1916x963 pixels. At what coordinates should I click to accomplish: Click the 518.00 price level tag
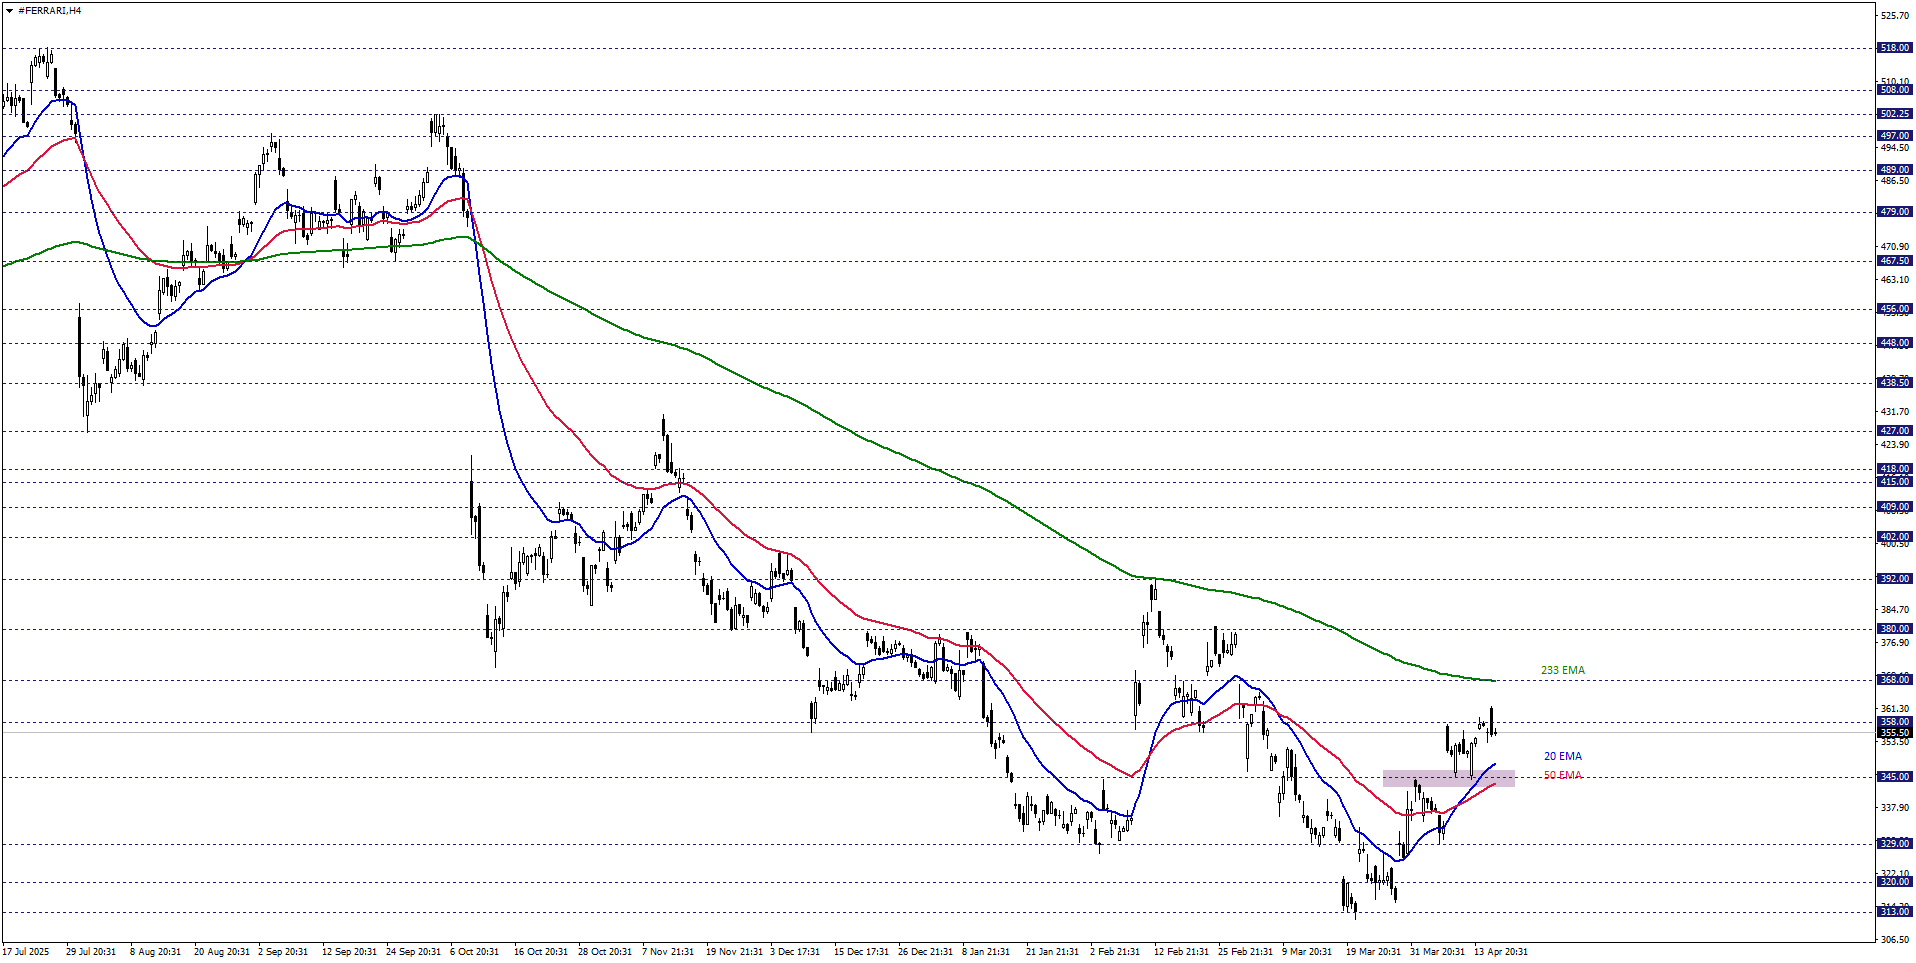tap(1894, 48)
